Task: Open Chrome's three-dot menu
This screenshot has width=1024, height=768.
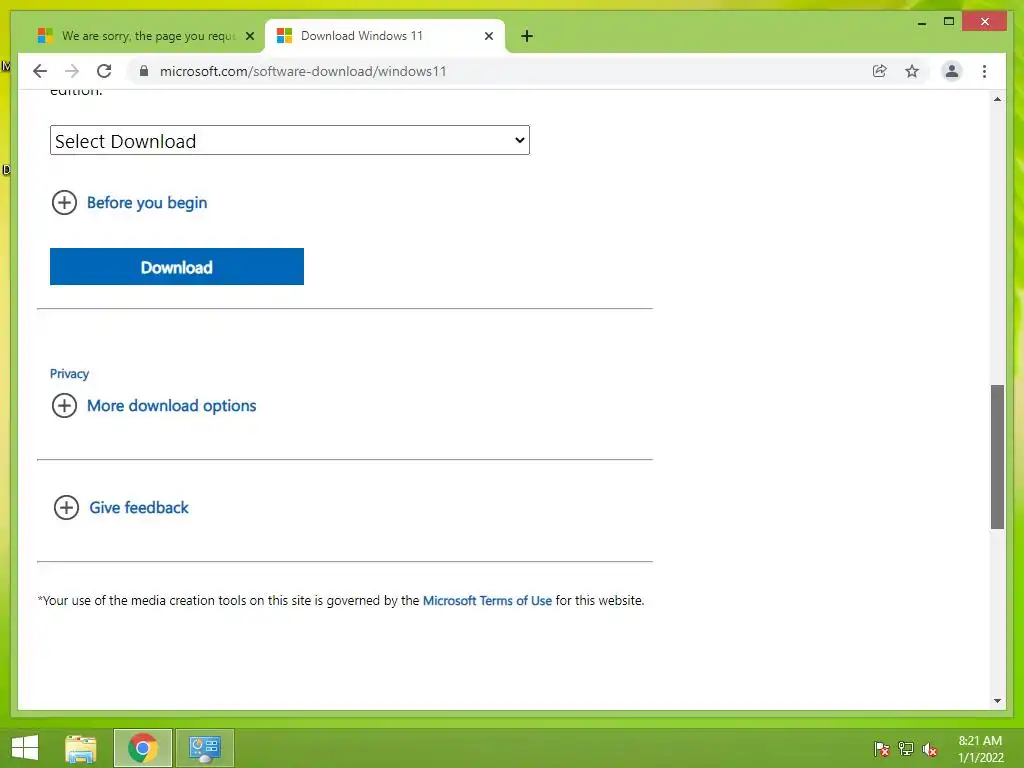Action: 984,71
